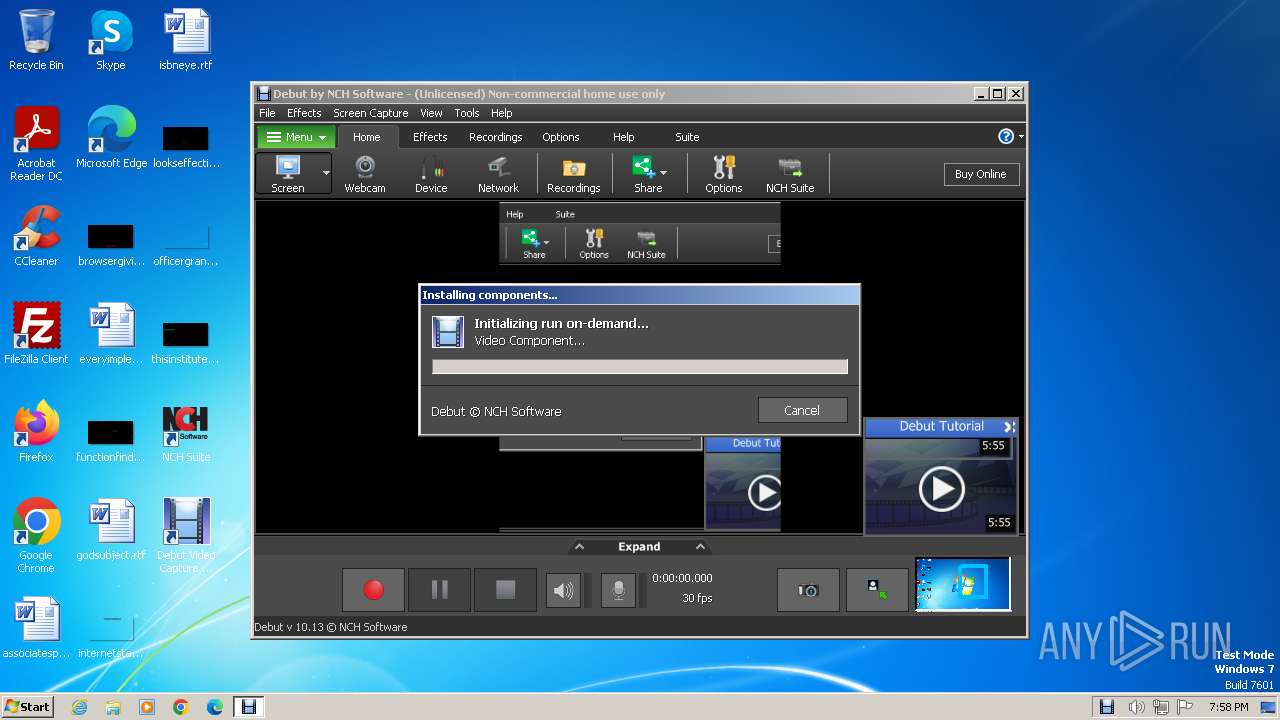The image size is (1280, 720).
Task: Take a snapshot with the camera button
Action: (x=808, y=590)
